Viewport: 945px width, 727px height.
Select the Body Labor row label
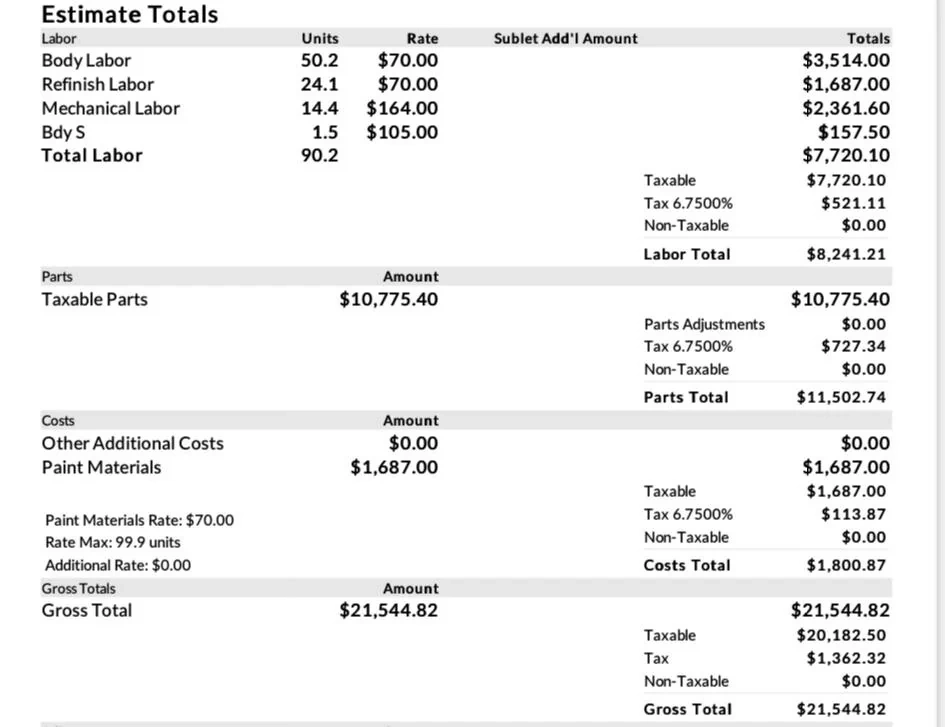86,60
